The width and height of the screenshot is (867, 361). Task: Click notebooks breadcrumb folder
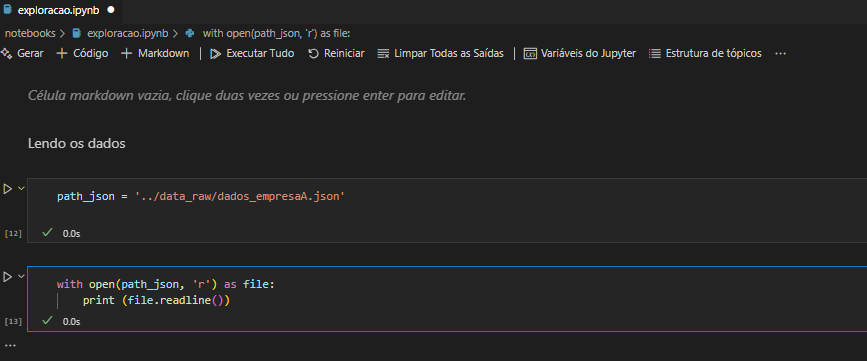30,33
